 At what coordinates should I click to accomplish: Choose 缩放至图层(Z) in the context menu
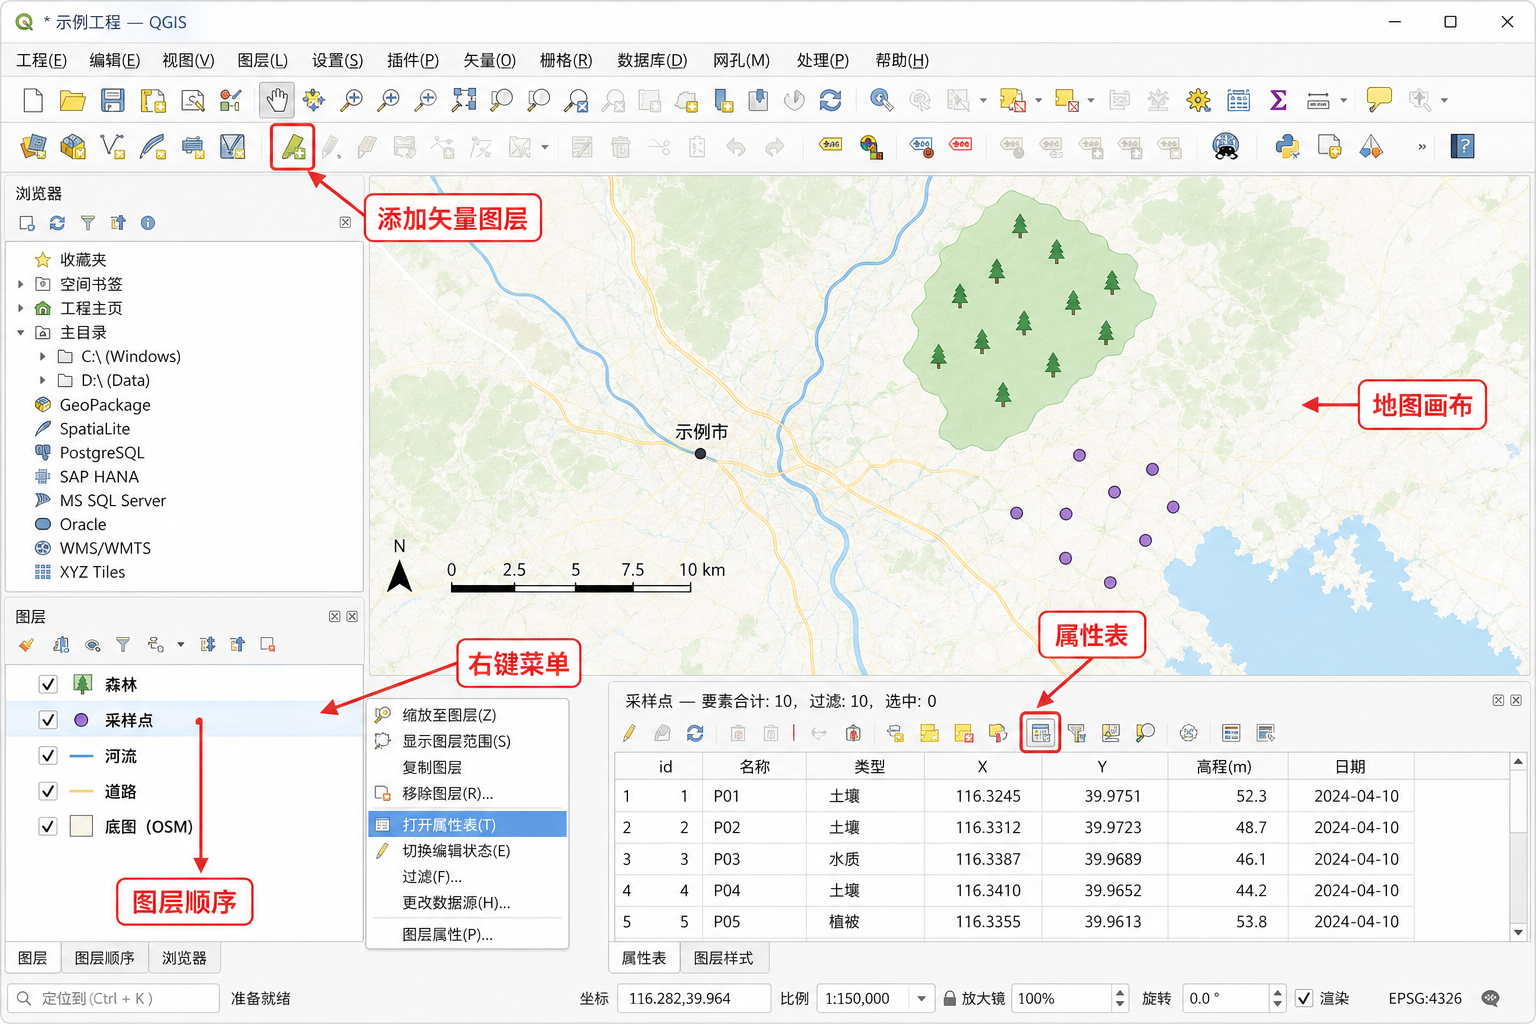coord(468,715)
